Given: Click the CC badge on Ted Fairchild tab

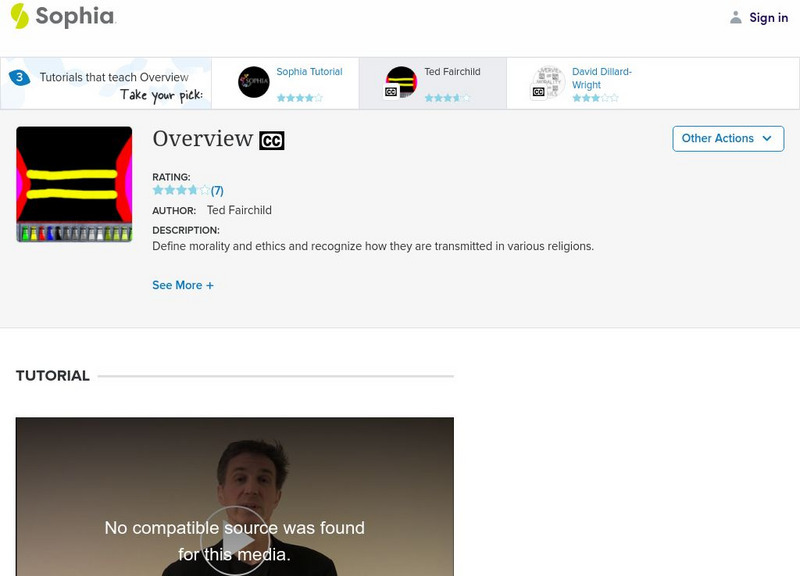Looking at the screenshot, I should click(x=391, y=92).
